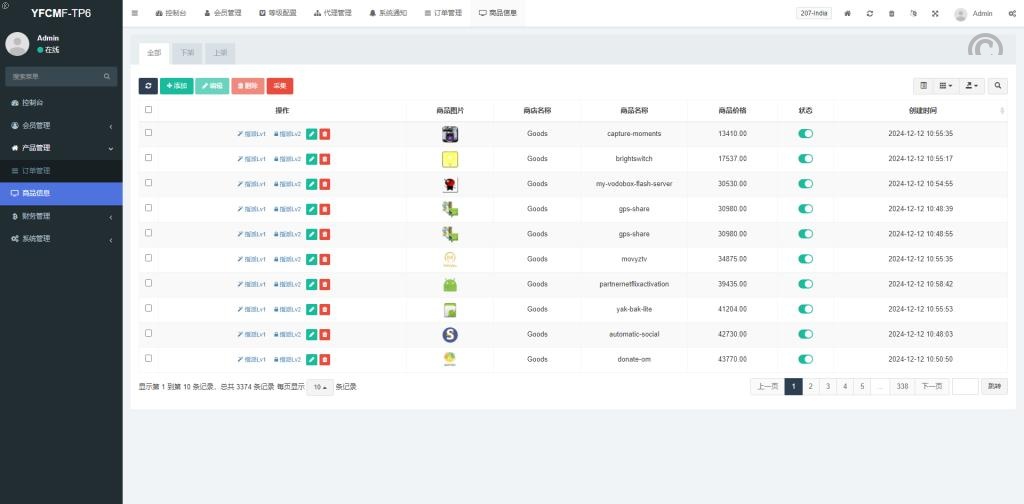Viewport: 1024px width, 504px height.
Task: Click the trash icon in top bar
Action: 891,14
